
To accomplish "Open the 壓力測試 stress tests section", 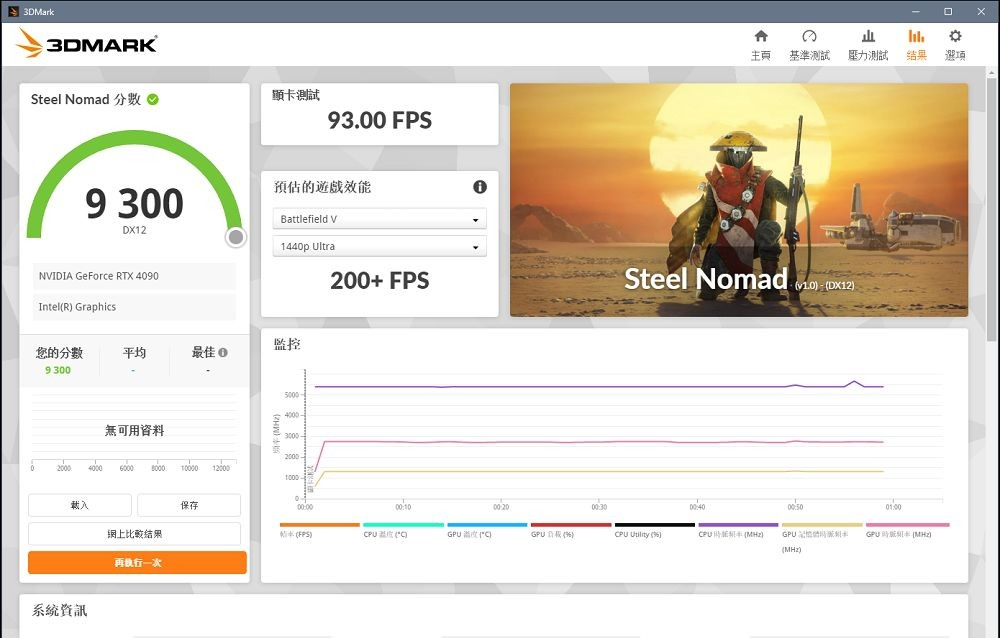I will (868, 45).
